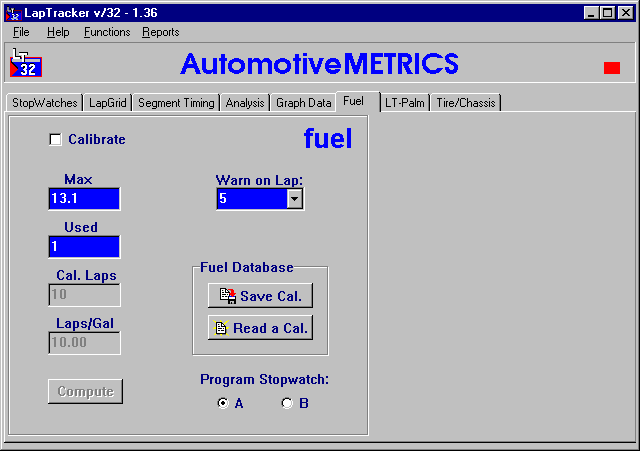Enable the Calibrate checkbox
The width and height of the screenshot is (640, 451).
click(55, 140)
